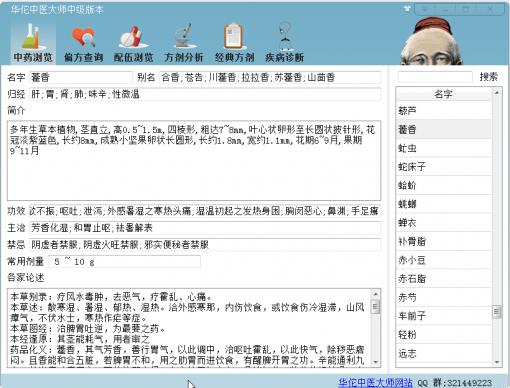Select 蝉衣 in the herb list
This screenshot has width=510, height=388.
(x=444, y=223)
